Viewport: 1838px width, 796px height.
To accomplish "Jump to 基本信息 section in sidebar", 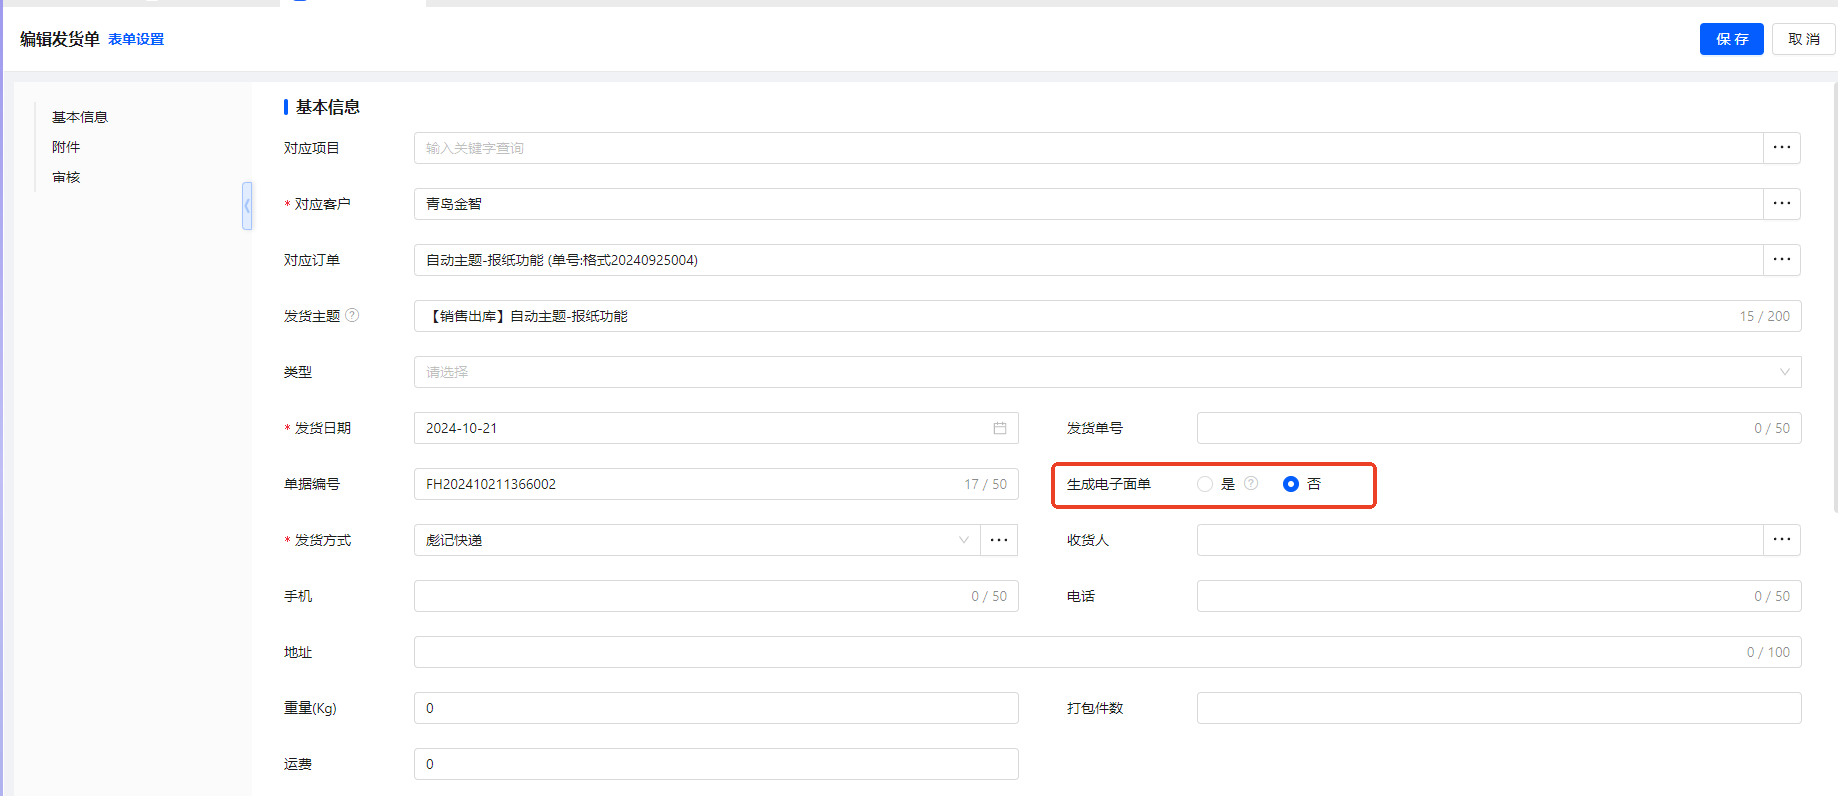I will pyautogui.click(x=80, y=117).
